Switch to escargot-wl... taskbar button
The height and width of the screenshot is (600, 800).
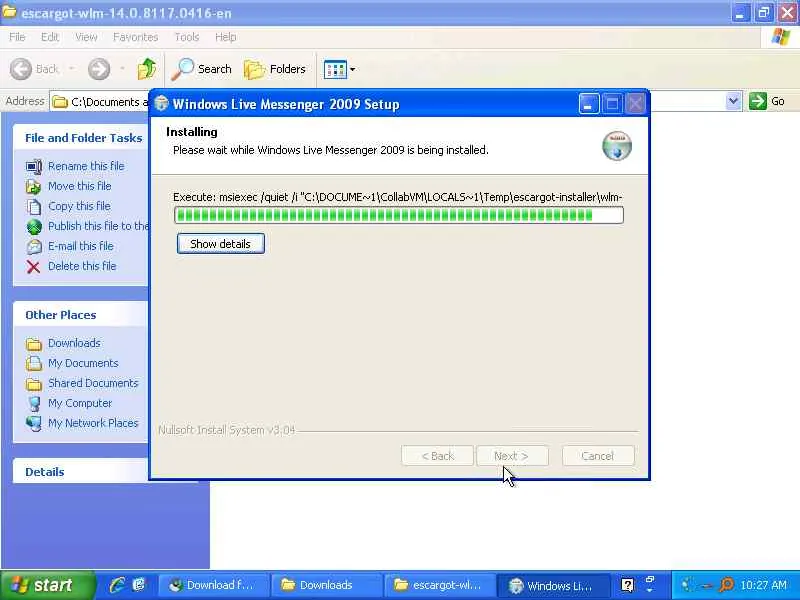click(x=439, y=585)
